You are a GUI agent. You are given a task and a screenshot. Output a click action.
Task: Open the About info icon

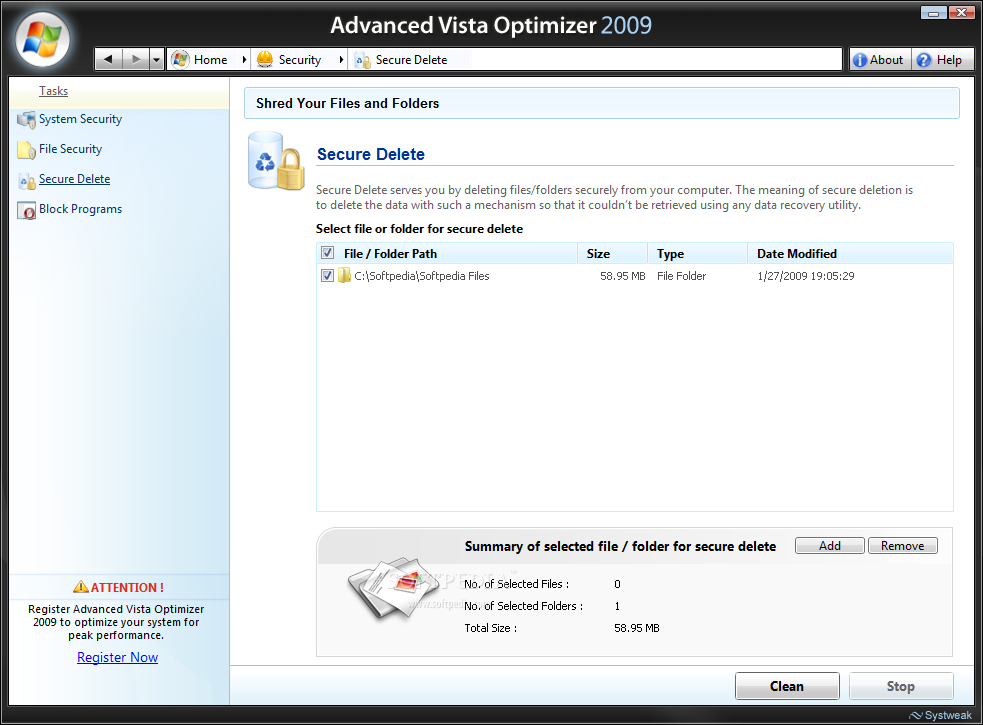pyautogui.click(x=860, y=60)
